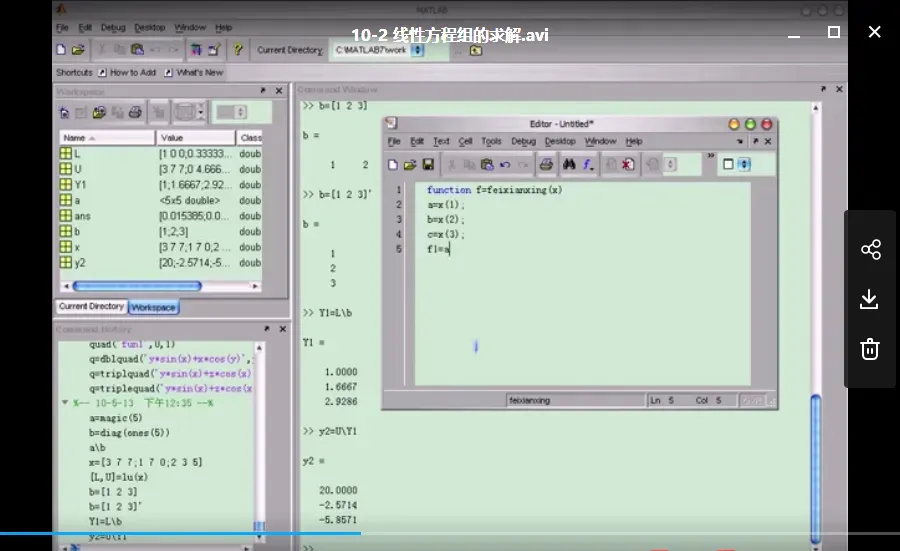This screenshot has width=900, height=551.
Task: Open Text menu in Editor window
Action: (441, 141)
